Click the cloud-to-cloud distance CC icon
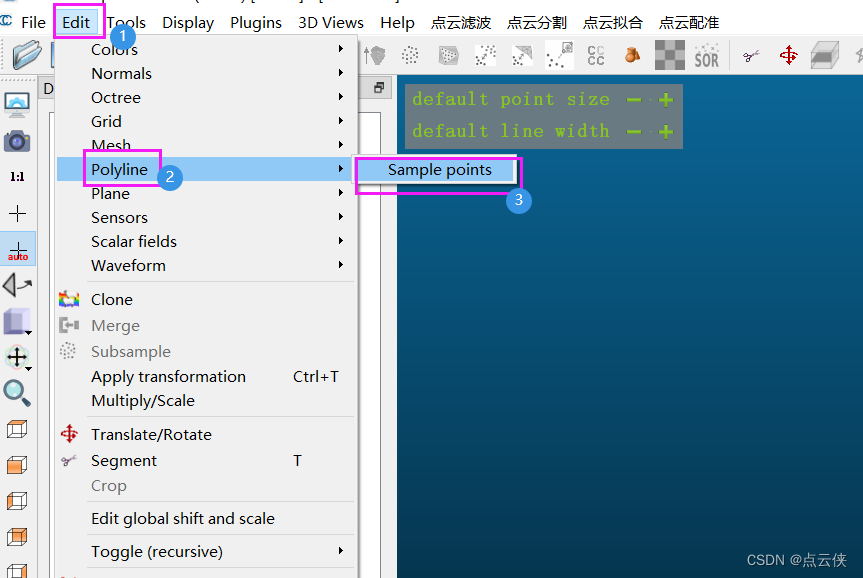Image resolution: width=863 pixels, height=578 pixels. click(595, 55)
